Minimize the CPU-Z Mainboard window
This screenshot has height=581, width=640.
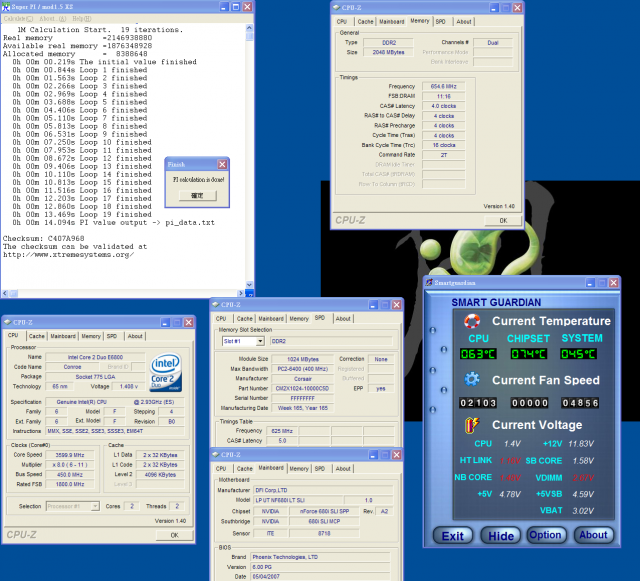pyautogui.click(x=373, y=454)
